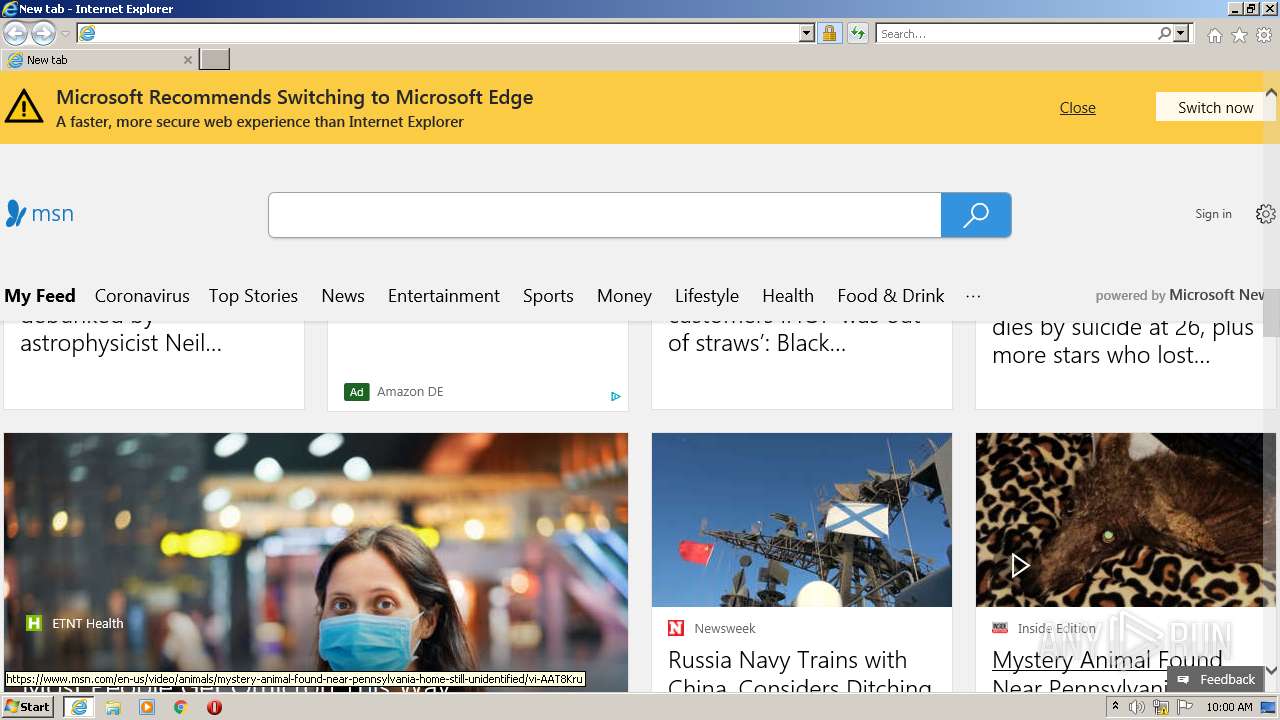Open the IE Tools gear menu

point(1264,35)
